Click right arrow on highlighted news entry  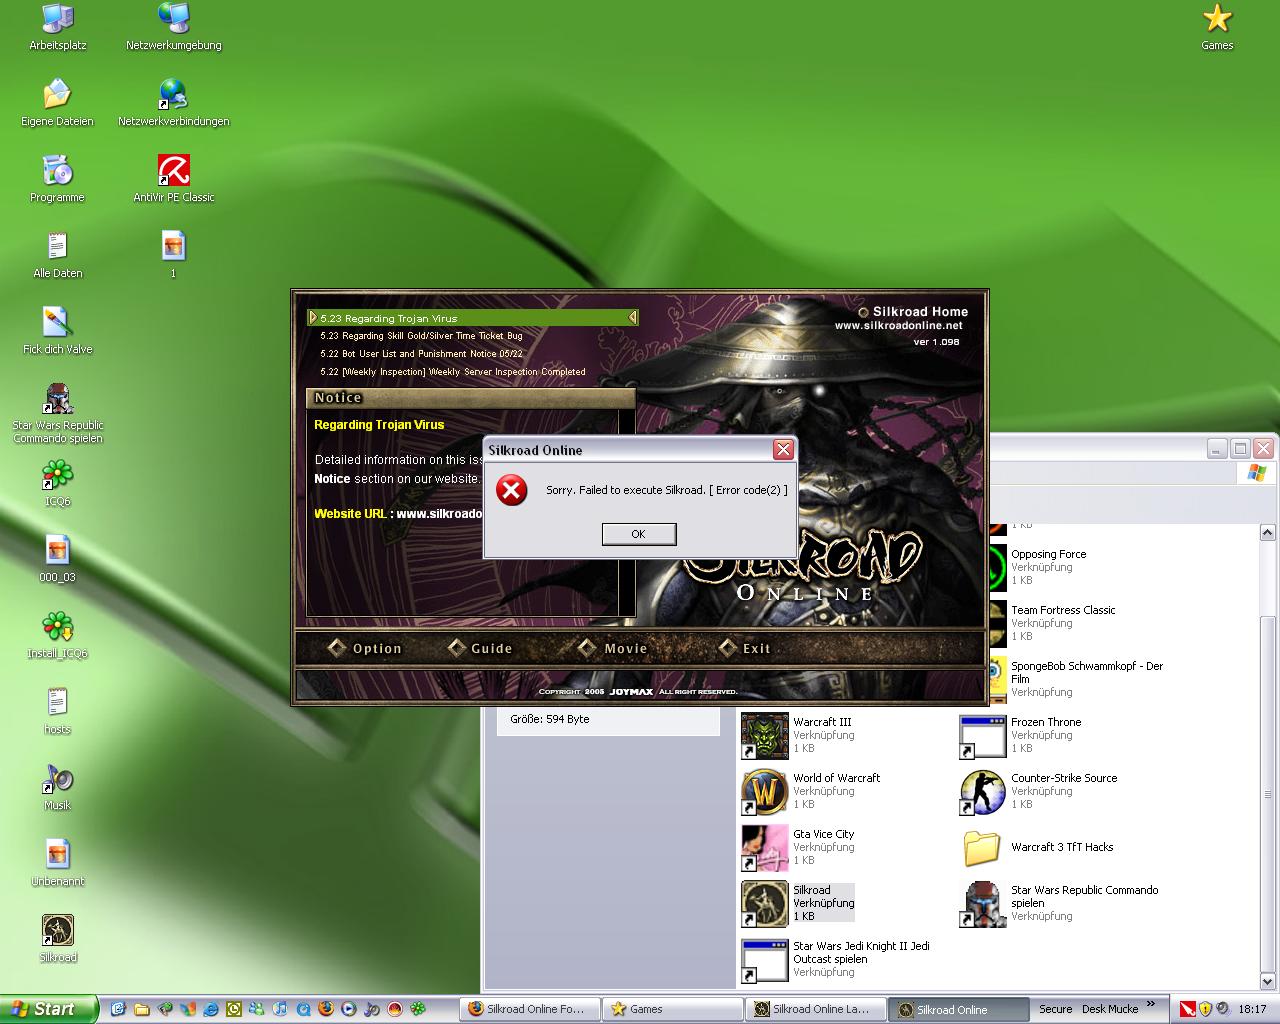point(632,318)
